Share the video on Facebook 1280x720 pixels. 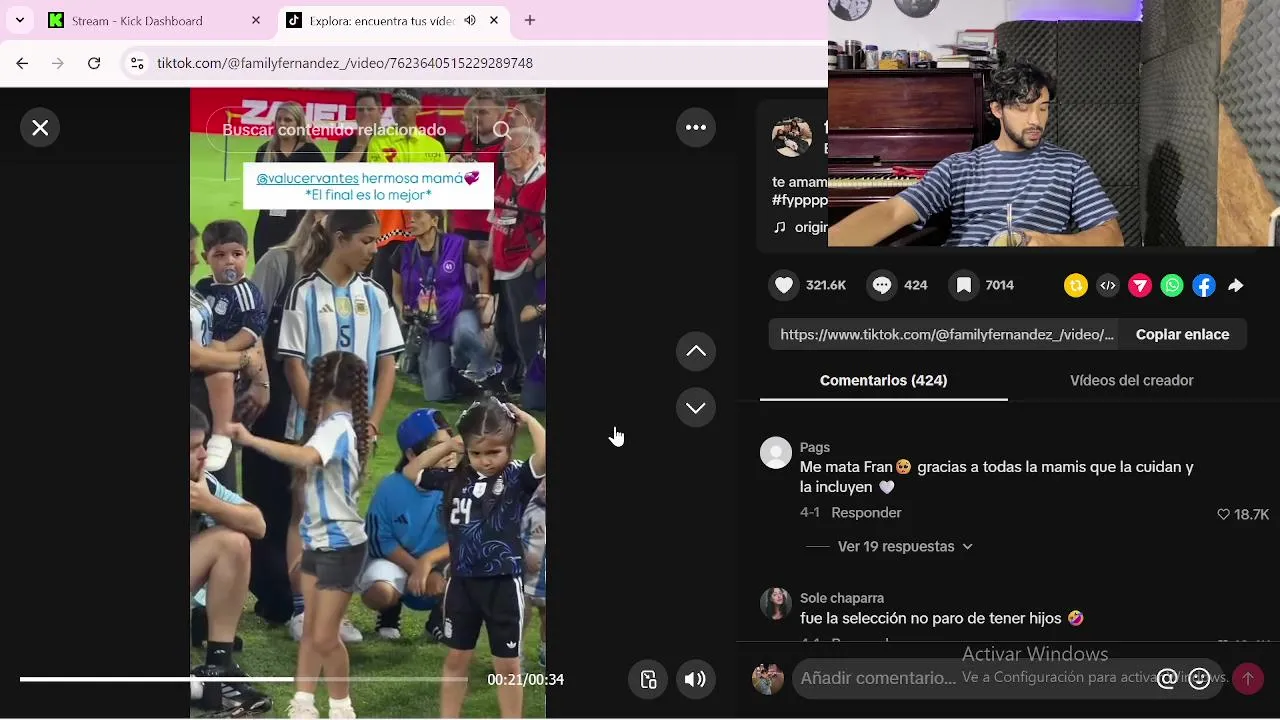(x=1204, y=286)
